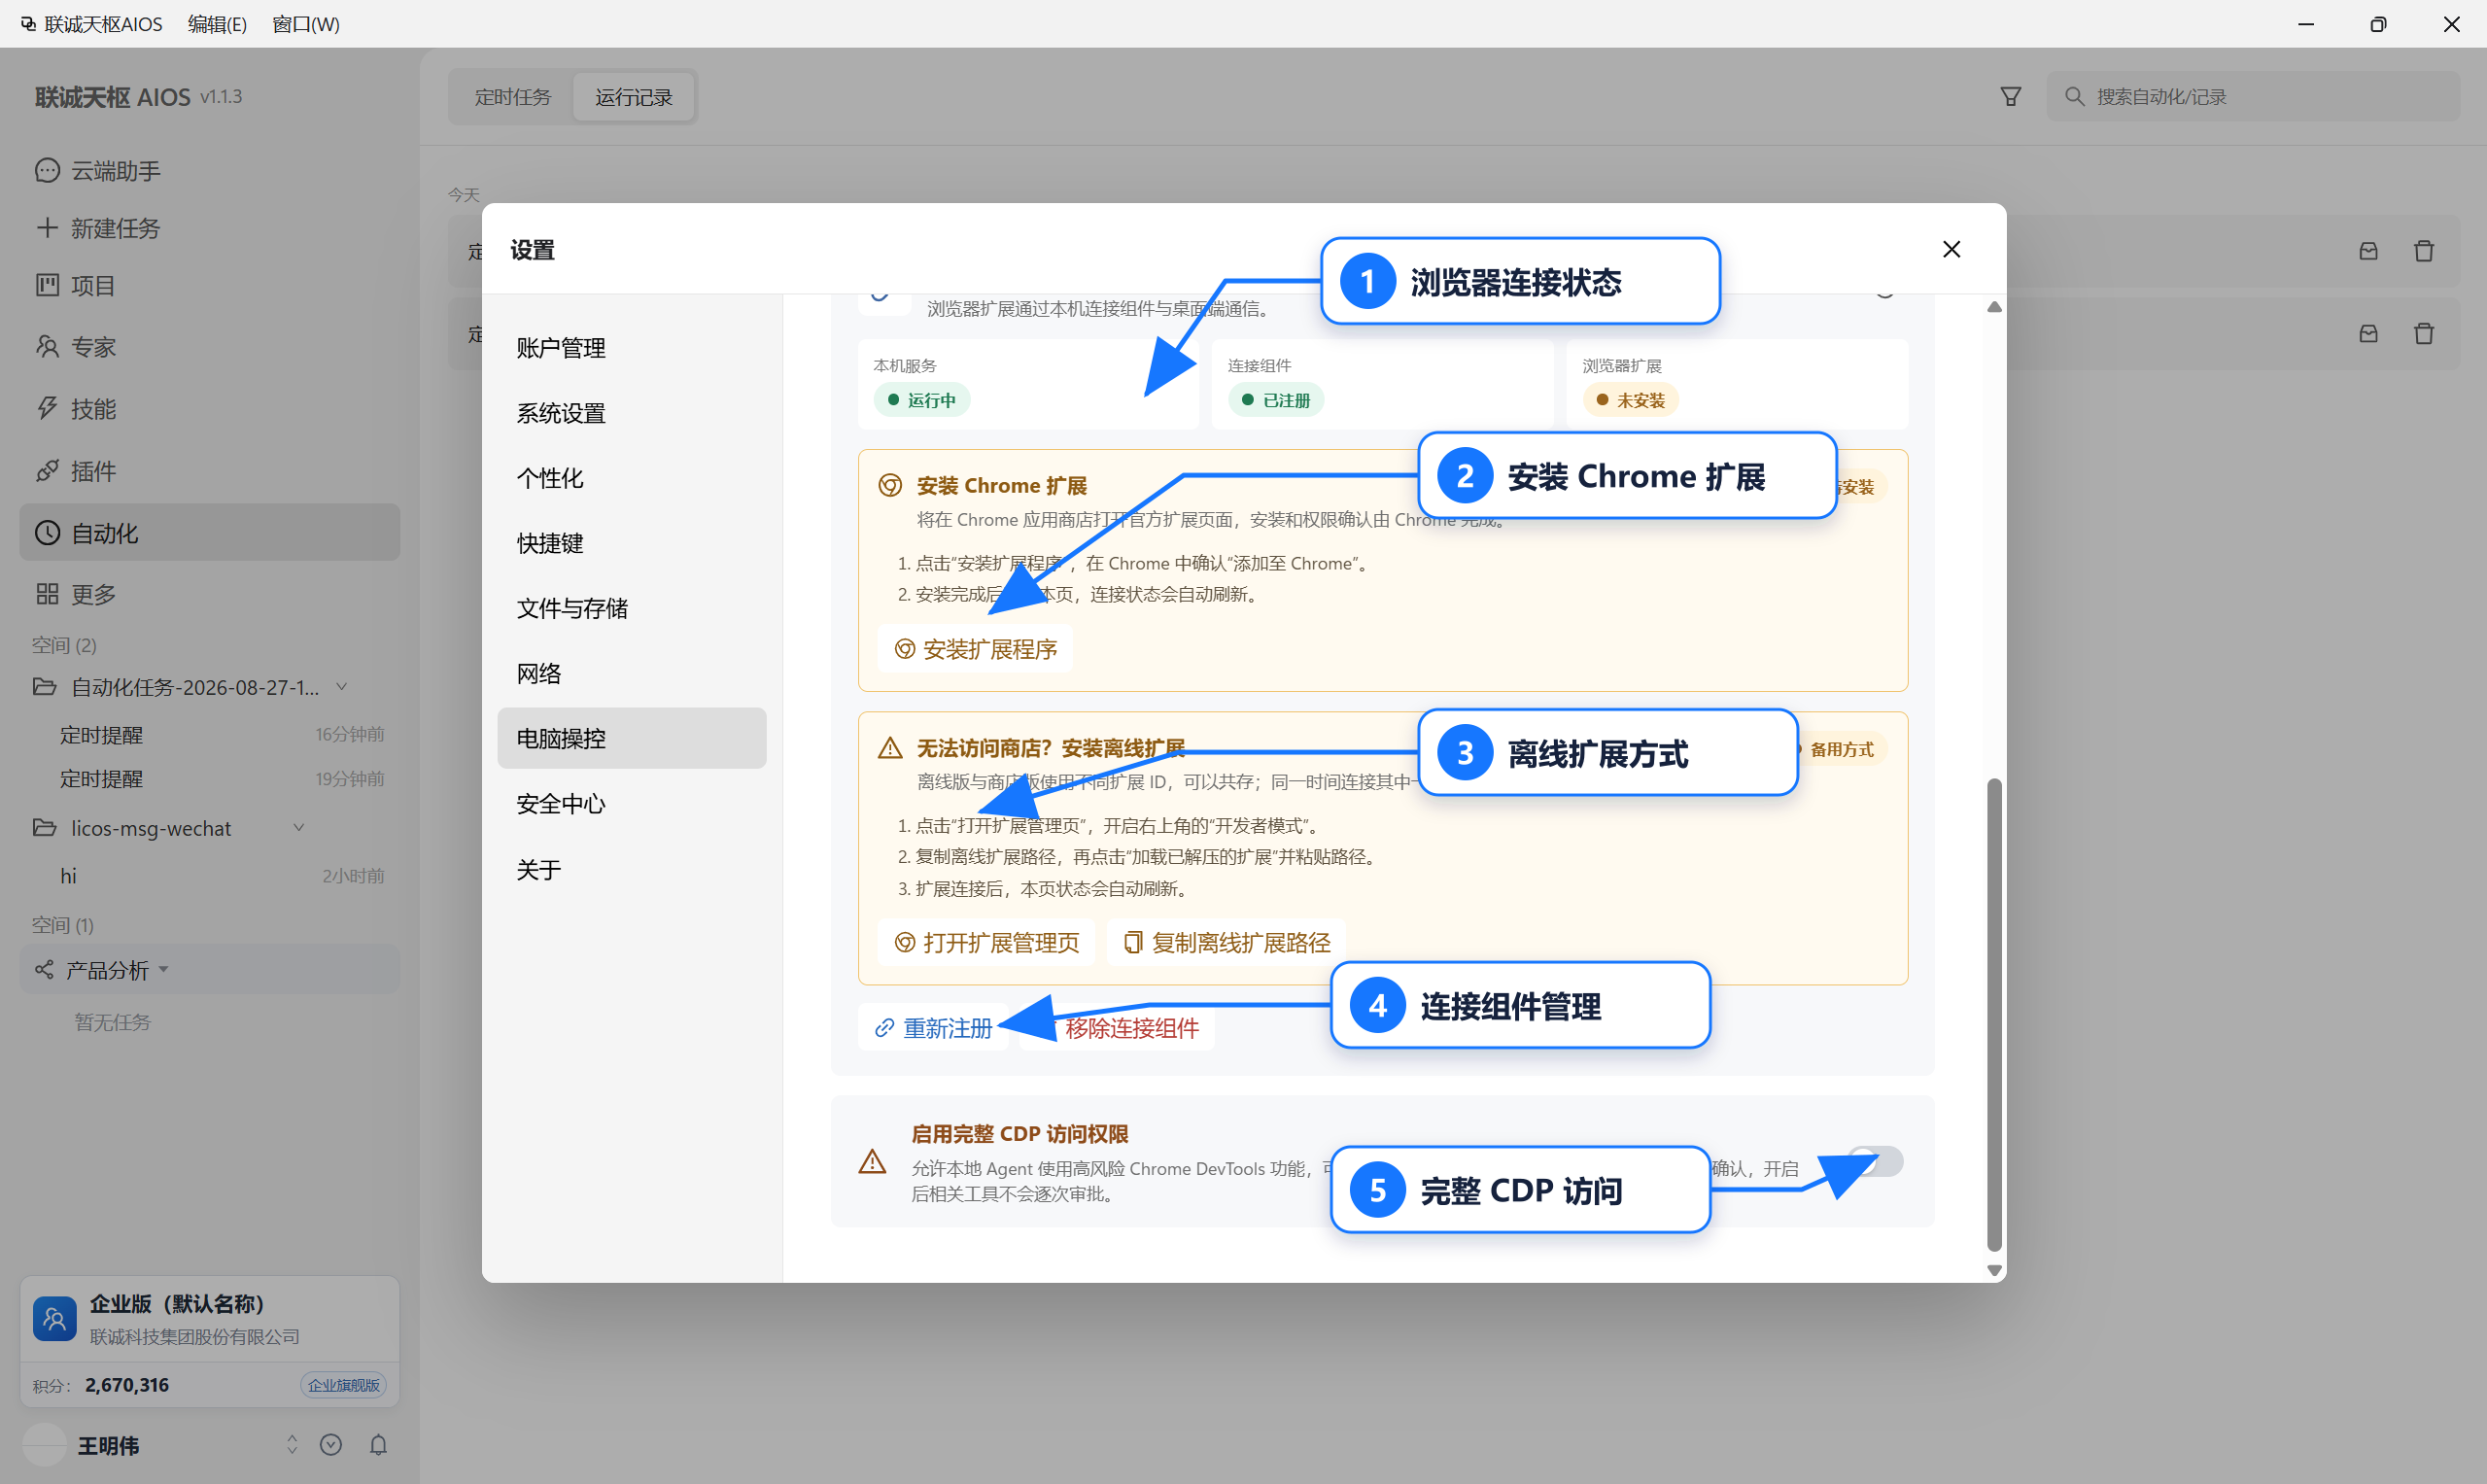Select 快捷键 in settings menu
Screen dimensions: 2487x1484
632,543
